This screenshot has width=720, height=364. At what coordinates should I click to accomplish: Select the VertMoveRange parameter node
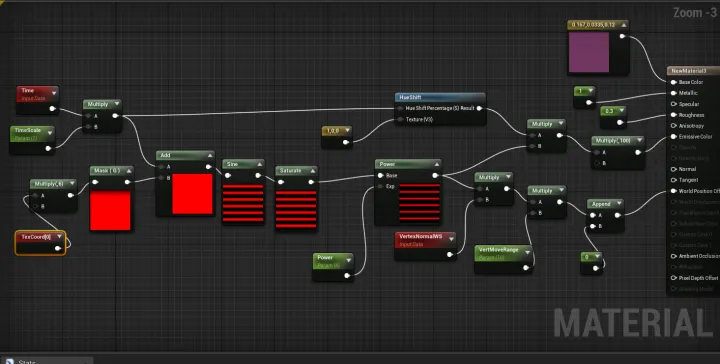[x=503, y=259]
